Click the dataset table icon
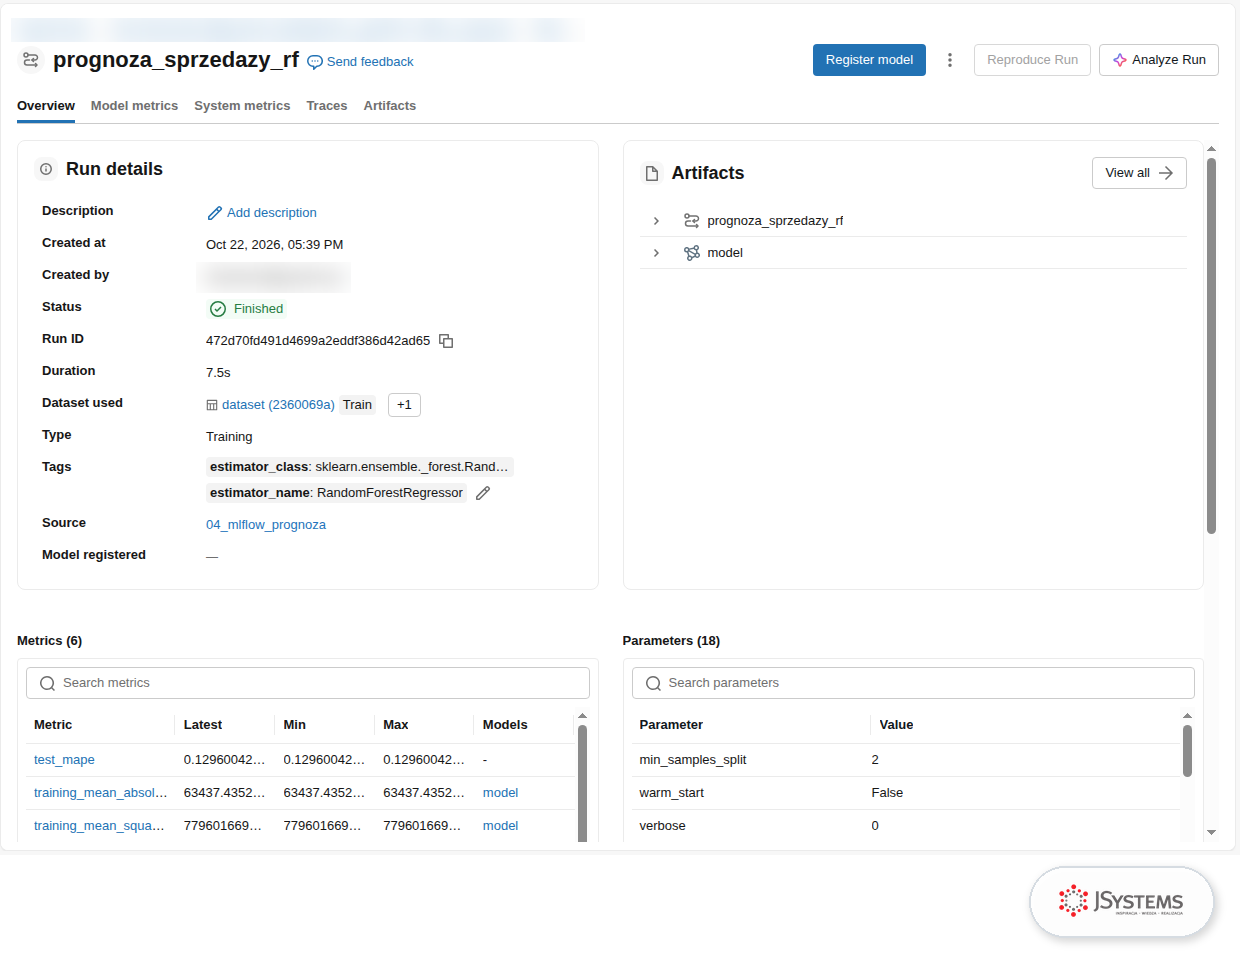Image resolution: width=1240 pixels, height=963 pixels. pyautogui.click(x=212, y=405)
